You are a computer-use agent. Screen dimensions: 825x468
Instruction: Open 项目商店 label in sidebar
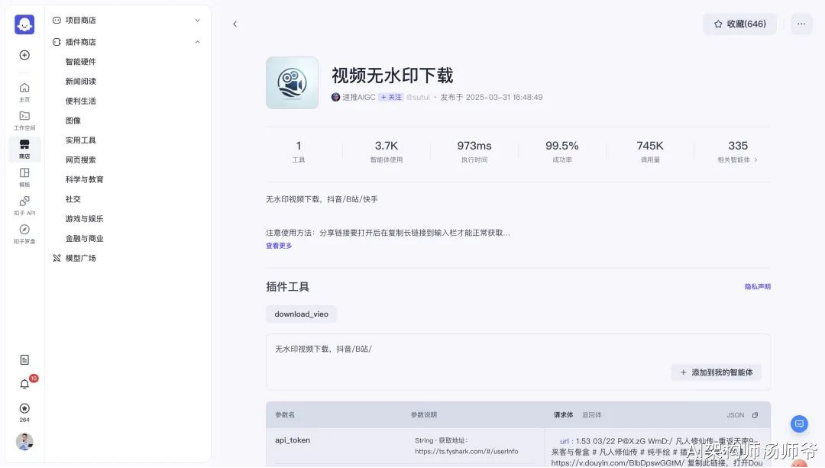click(x=81, y=20)
